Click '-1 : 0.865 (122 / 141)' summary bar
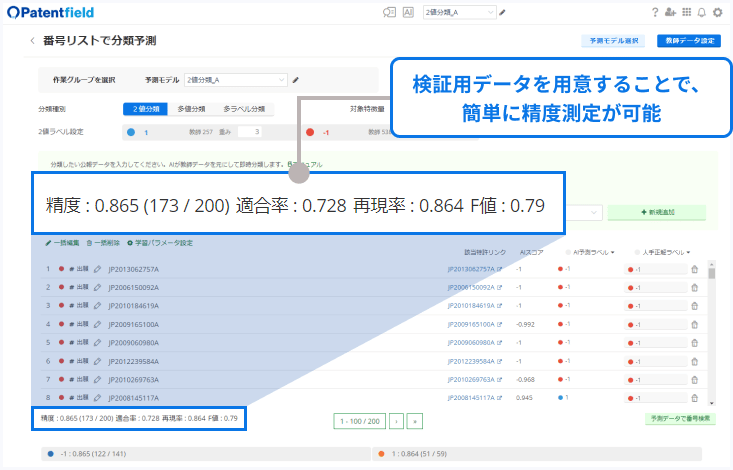 tap(206, 454)
